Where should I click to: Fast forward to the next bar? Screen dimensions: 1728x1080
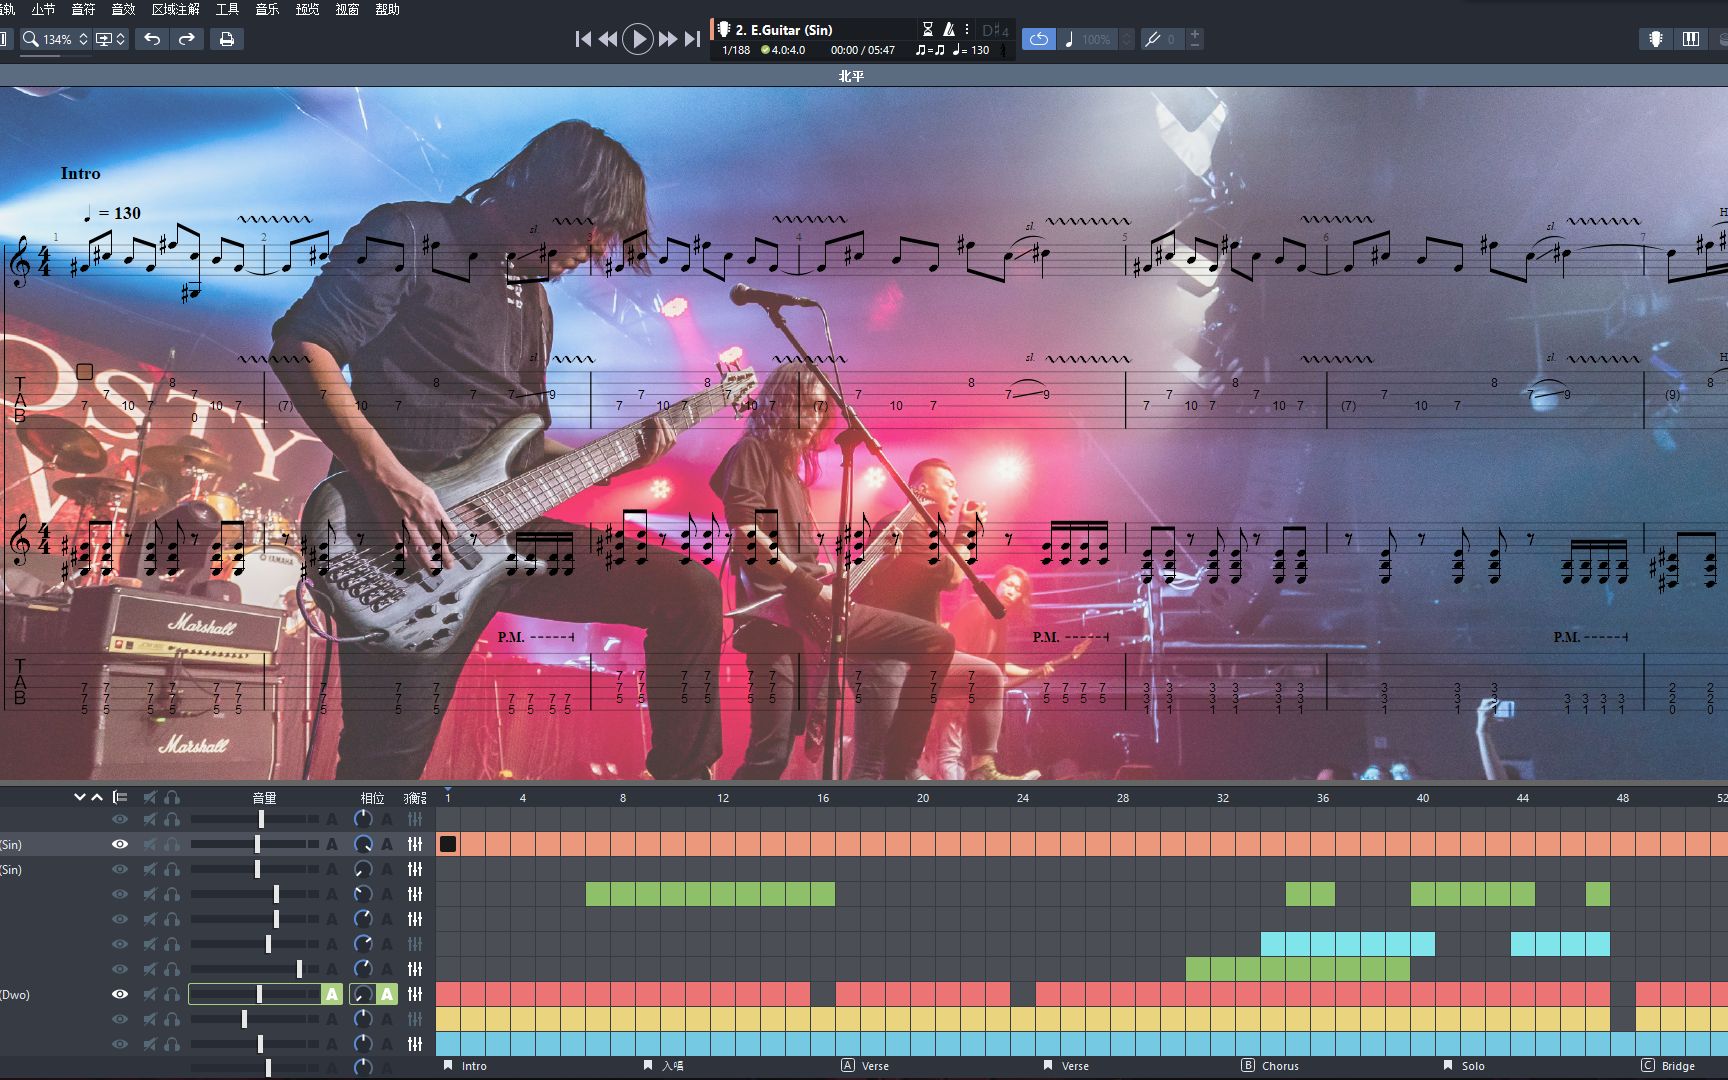pos(667,39)
